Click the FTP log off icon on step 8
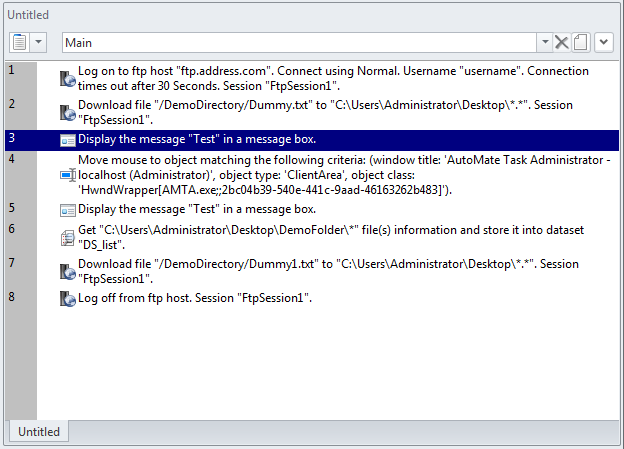 coord(68,298)
